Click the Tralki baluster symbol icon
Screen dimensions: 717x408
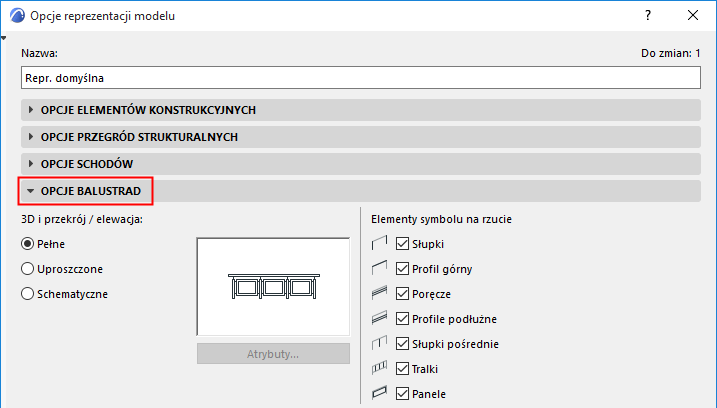[379, 369]
